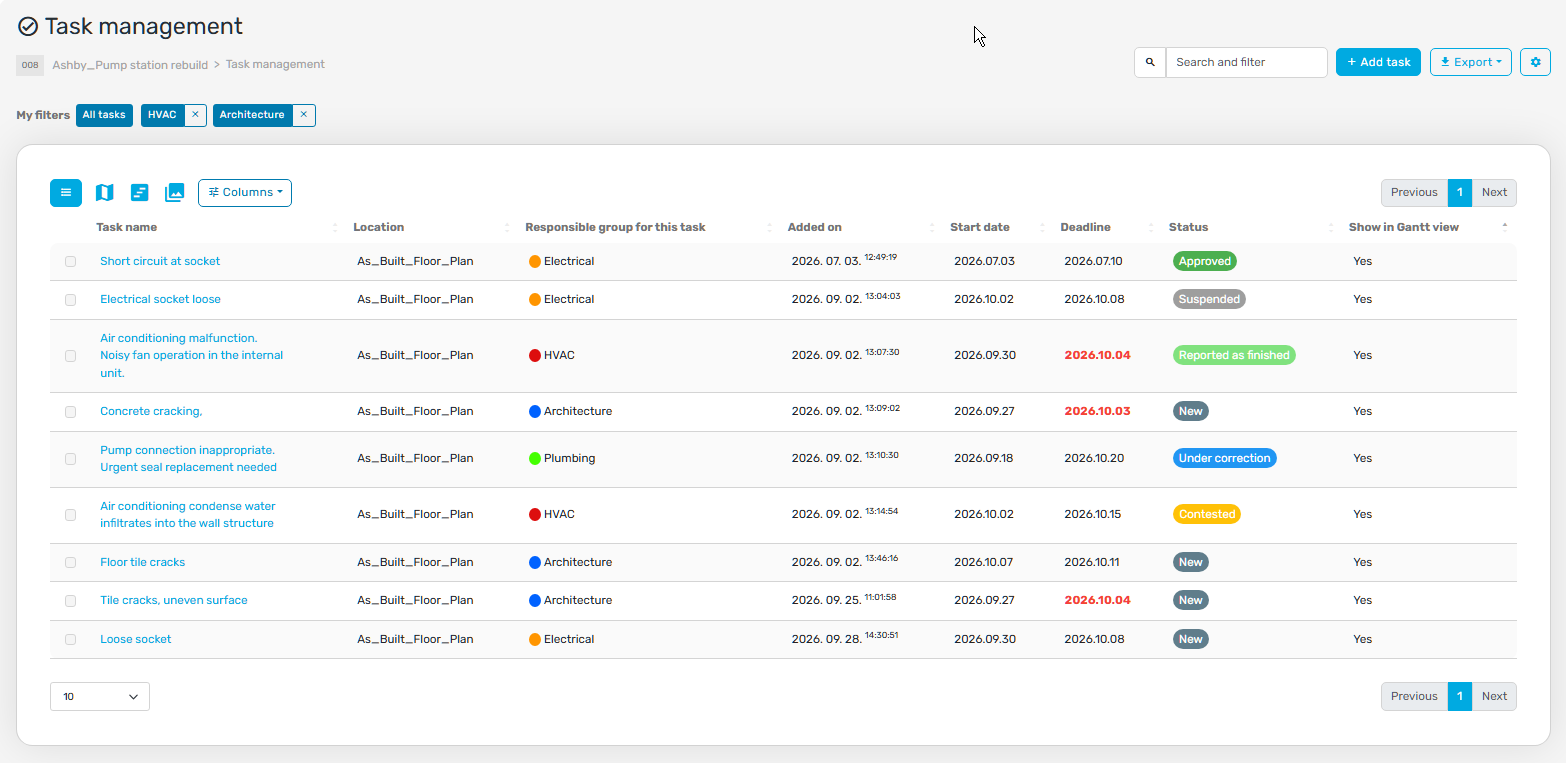1566x763 pixels.
Task: Select the All tasks filter tab
Action: pos(104,115)
